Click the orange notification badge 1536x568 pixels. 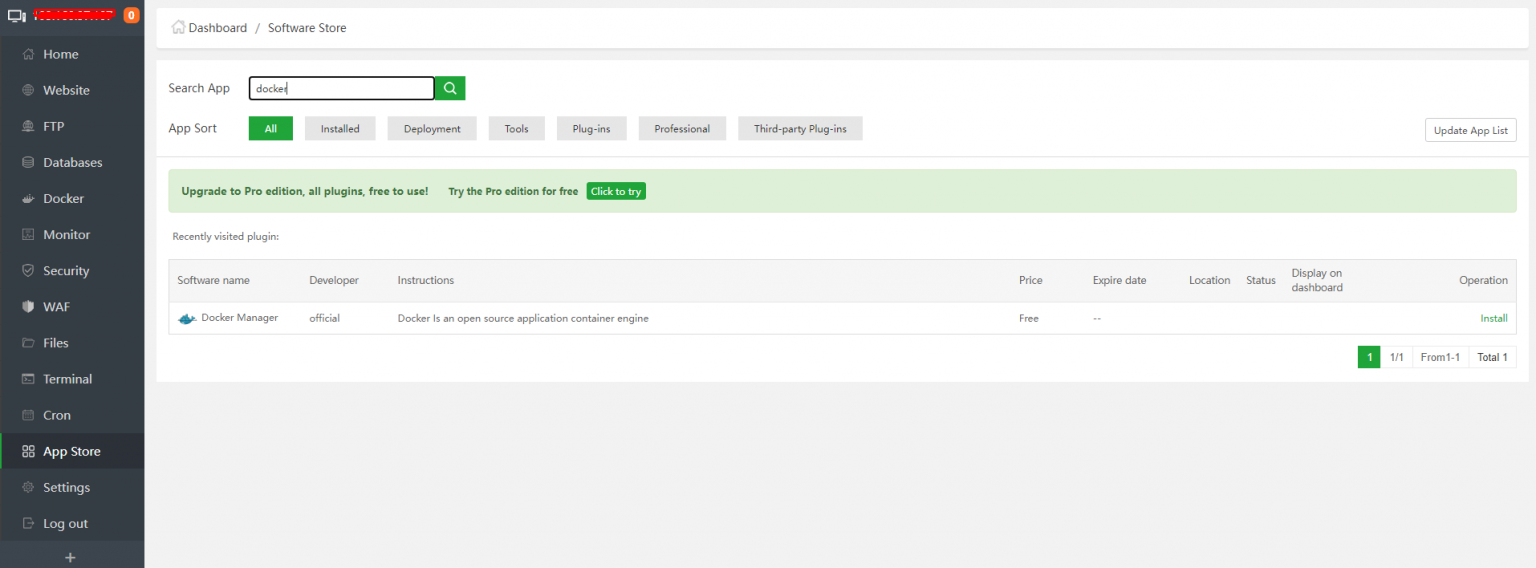coord(131,15)
